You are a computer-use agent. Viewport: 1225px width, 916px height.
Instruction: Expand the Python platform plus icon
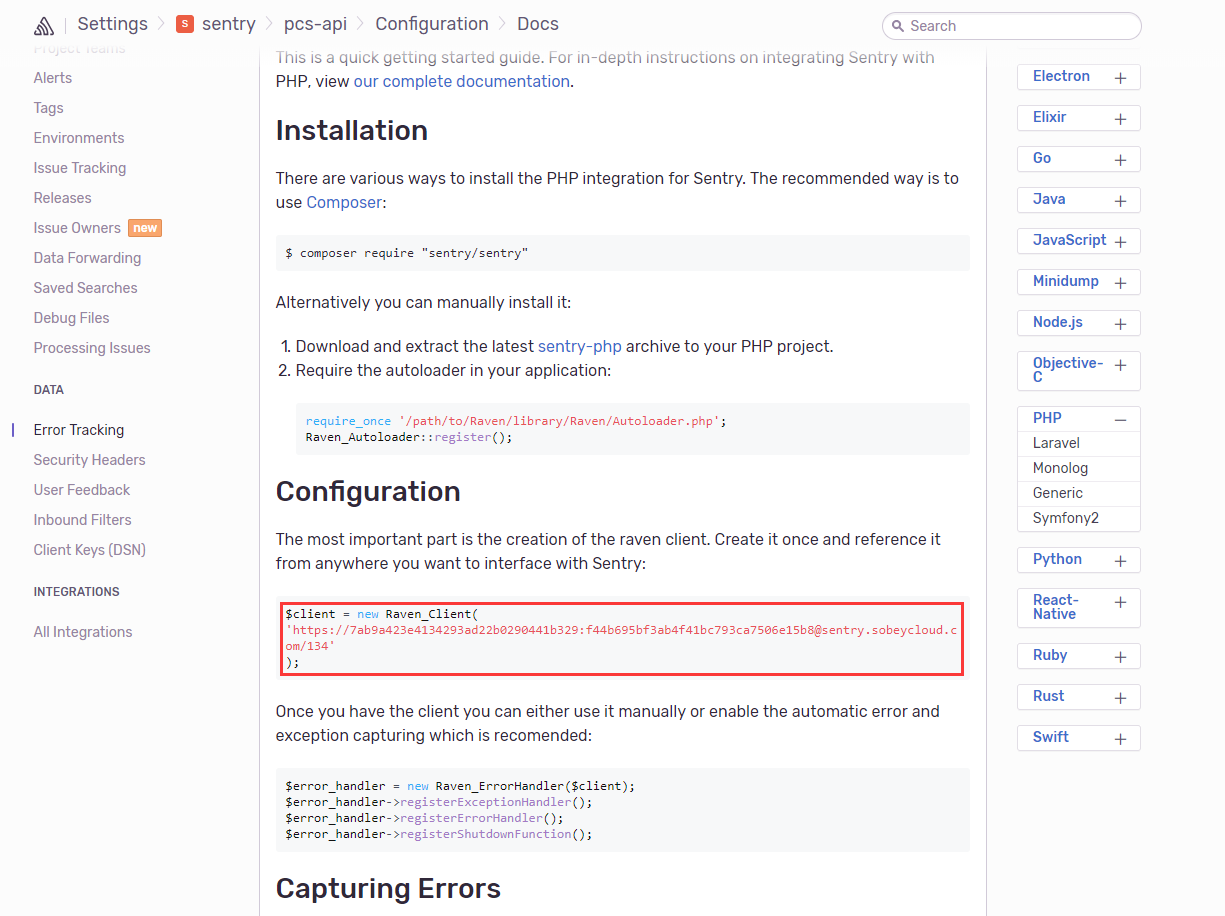point(1120,561)
